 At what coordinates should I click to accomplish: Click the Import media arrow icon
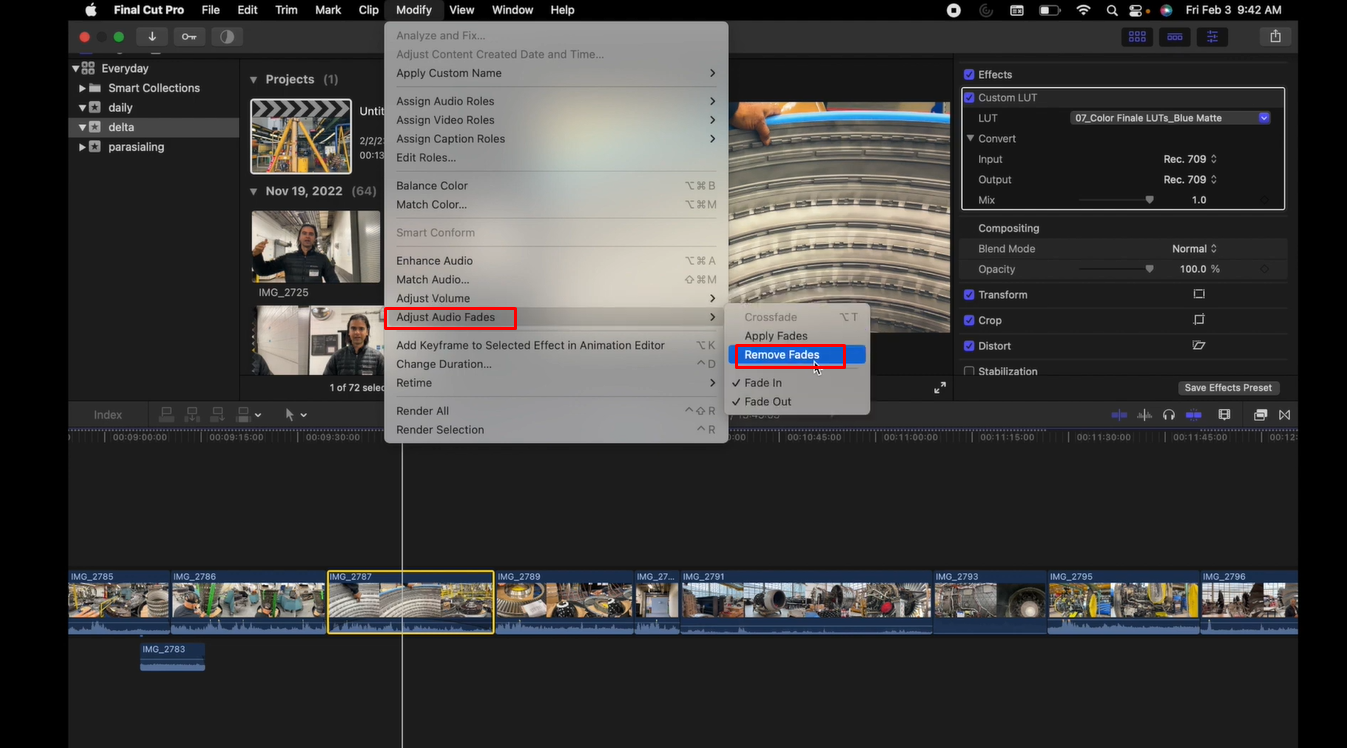tap(152, 36)
